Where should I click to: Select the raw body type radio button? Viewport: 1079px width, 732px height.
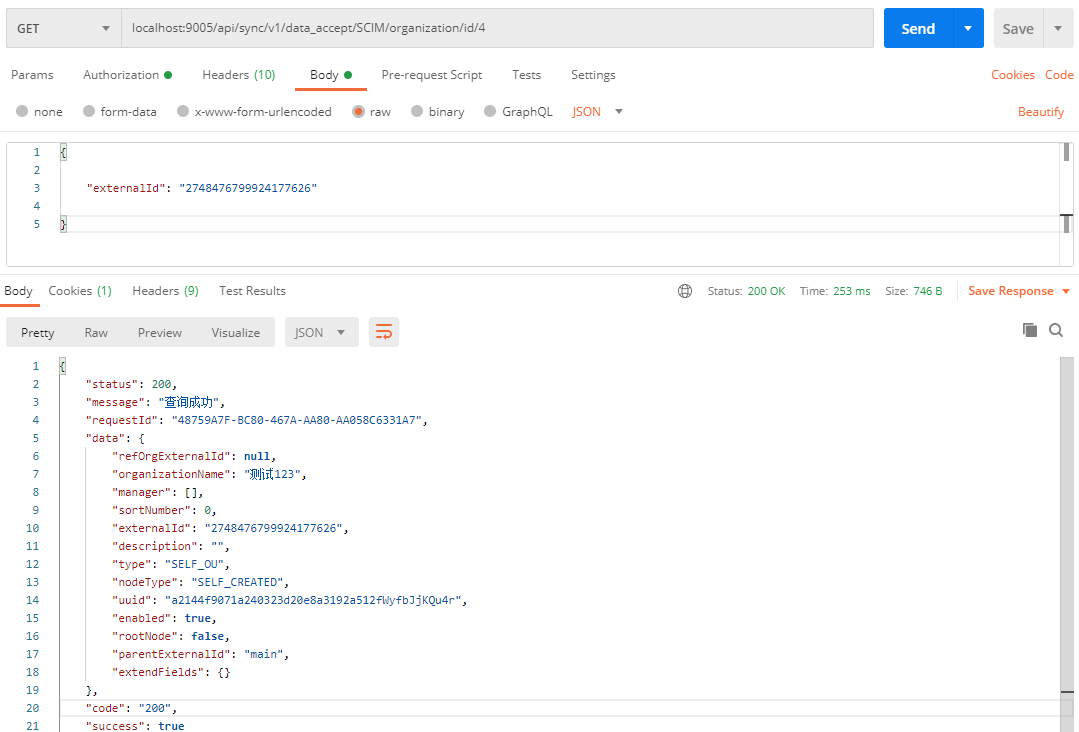[358, 112]
